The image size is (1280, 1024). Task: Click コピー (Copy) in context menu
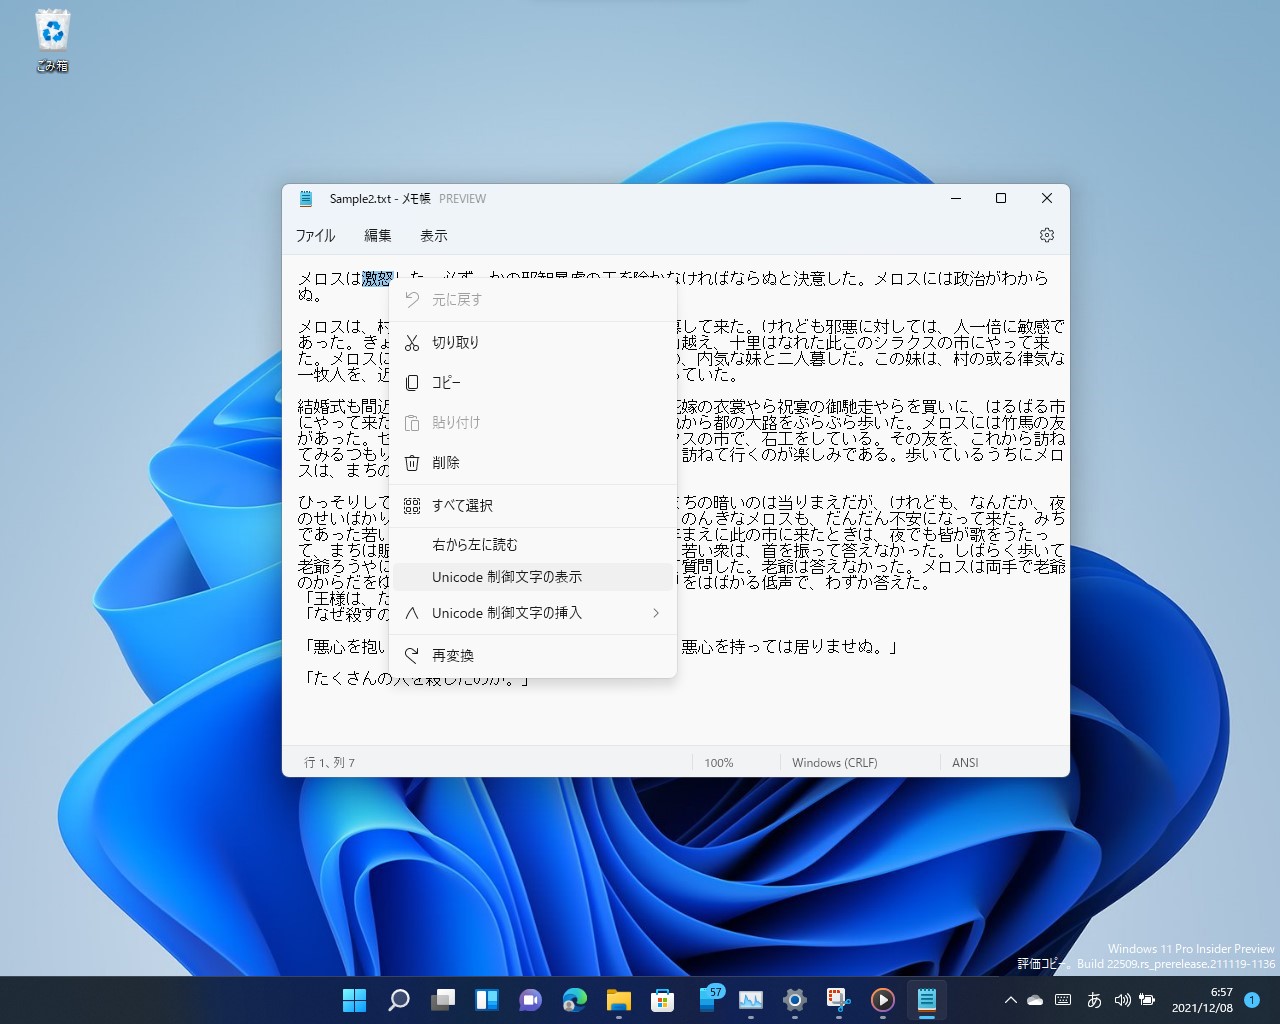click(532, 382)
